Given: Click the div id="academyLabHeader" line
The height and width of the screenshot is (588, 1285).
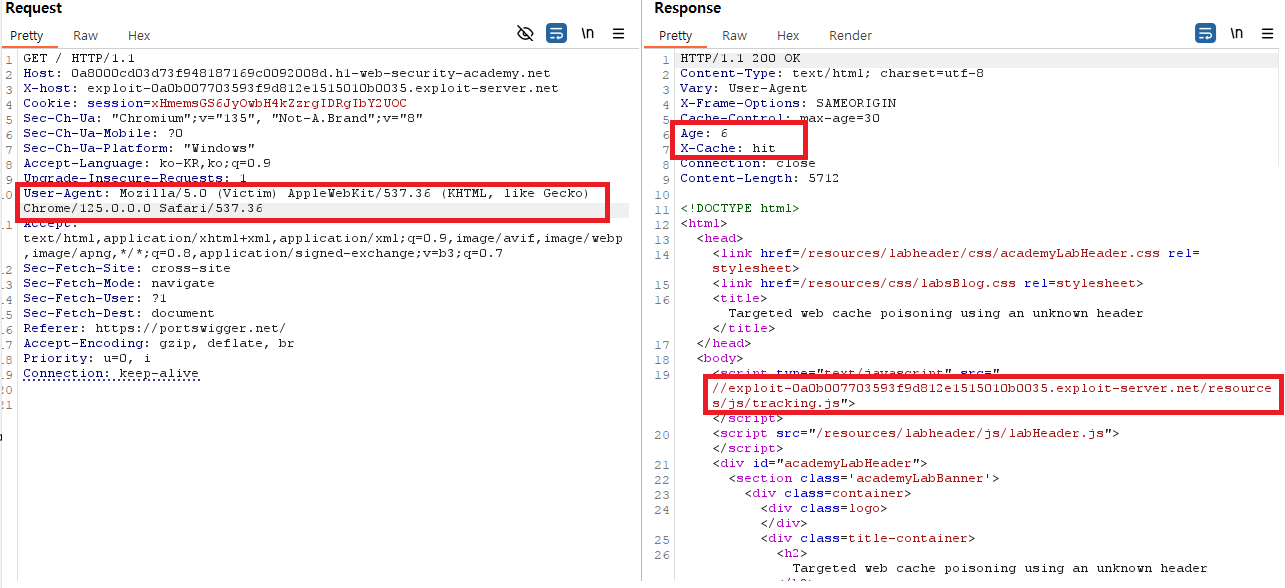Looking at the screenshot, I should (820, 463).
